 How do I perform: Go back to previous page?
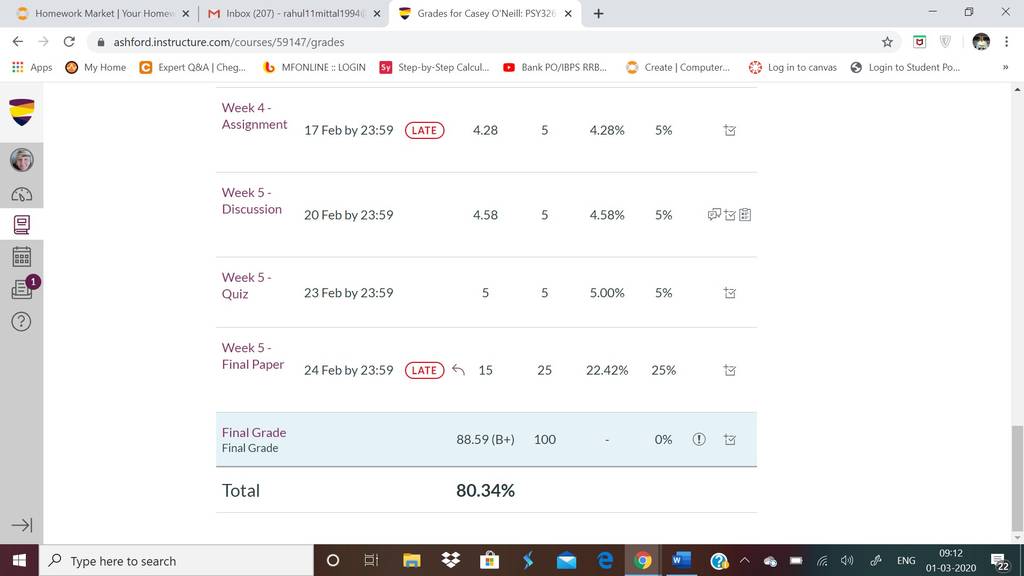click(18, 42)
